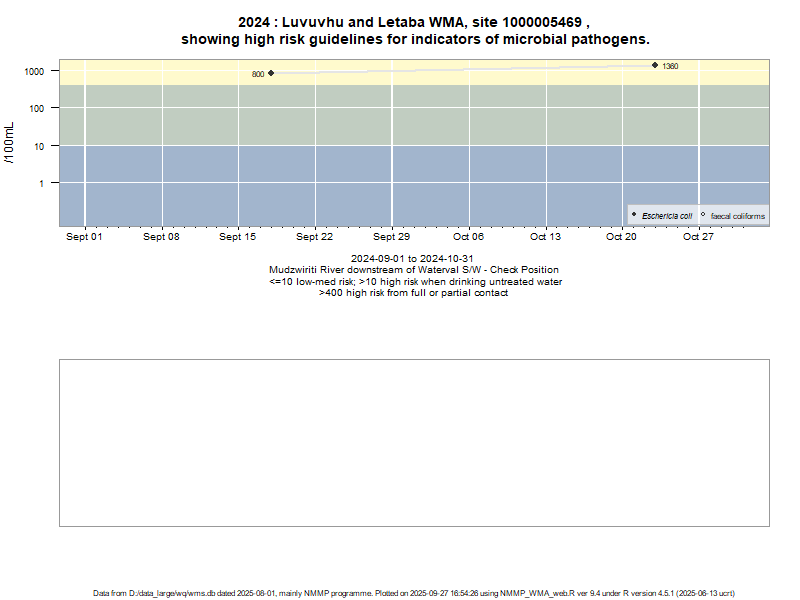Select the faecal coliforms legend label

click(x=737, y=216)
